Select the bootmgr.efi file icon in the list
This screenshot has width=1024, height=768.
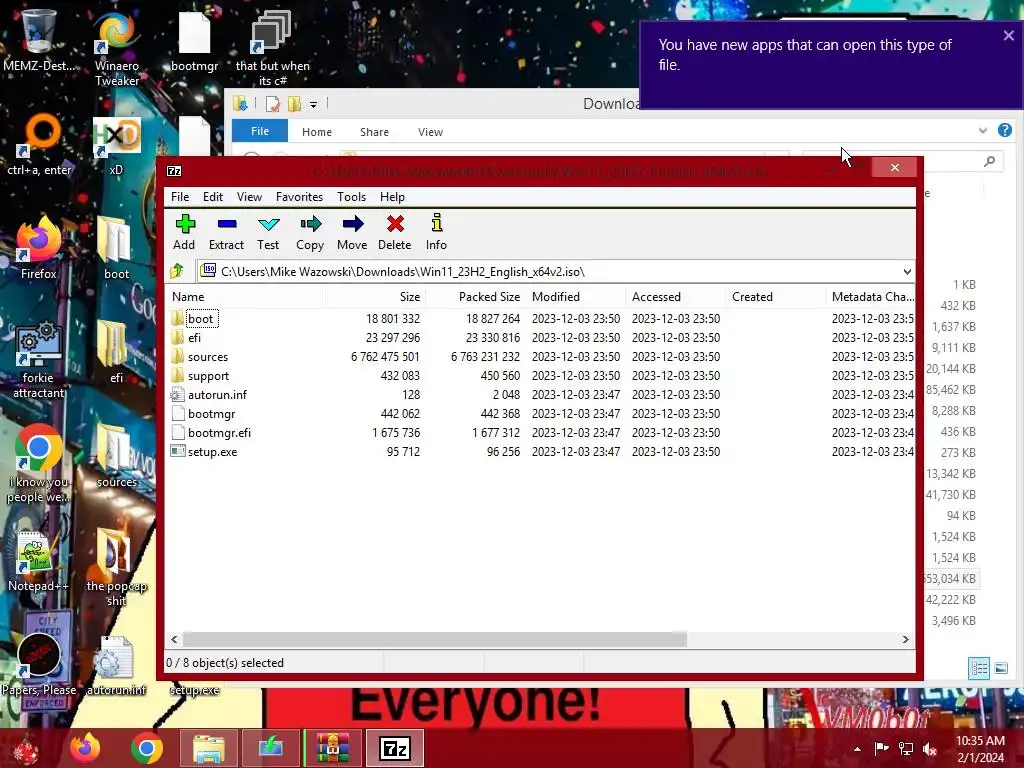pos(177,432)
